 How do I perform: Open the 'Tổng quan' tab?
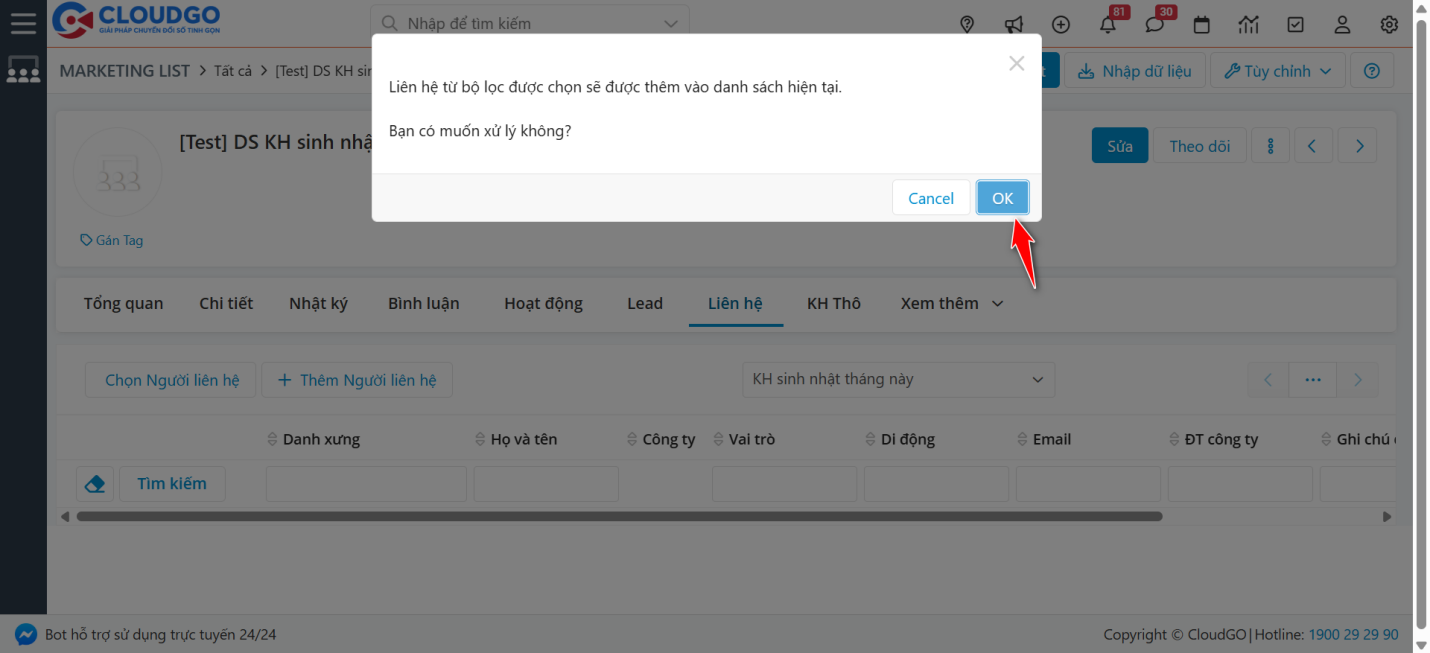(123, 303)
